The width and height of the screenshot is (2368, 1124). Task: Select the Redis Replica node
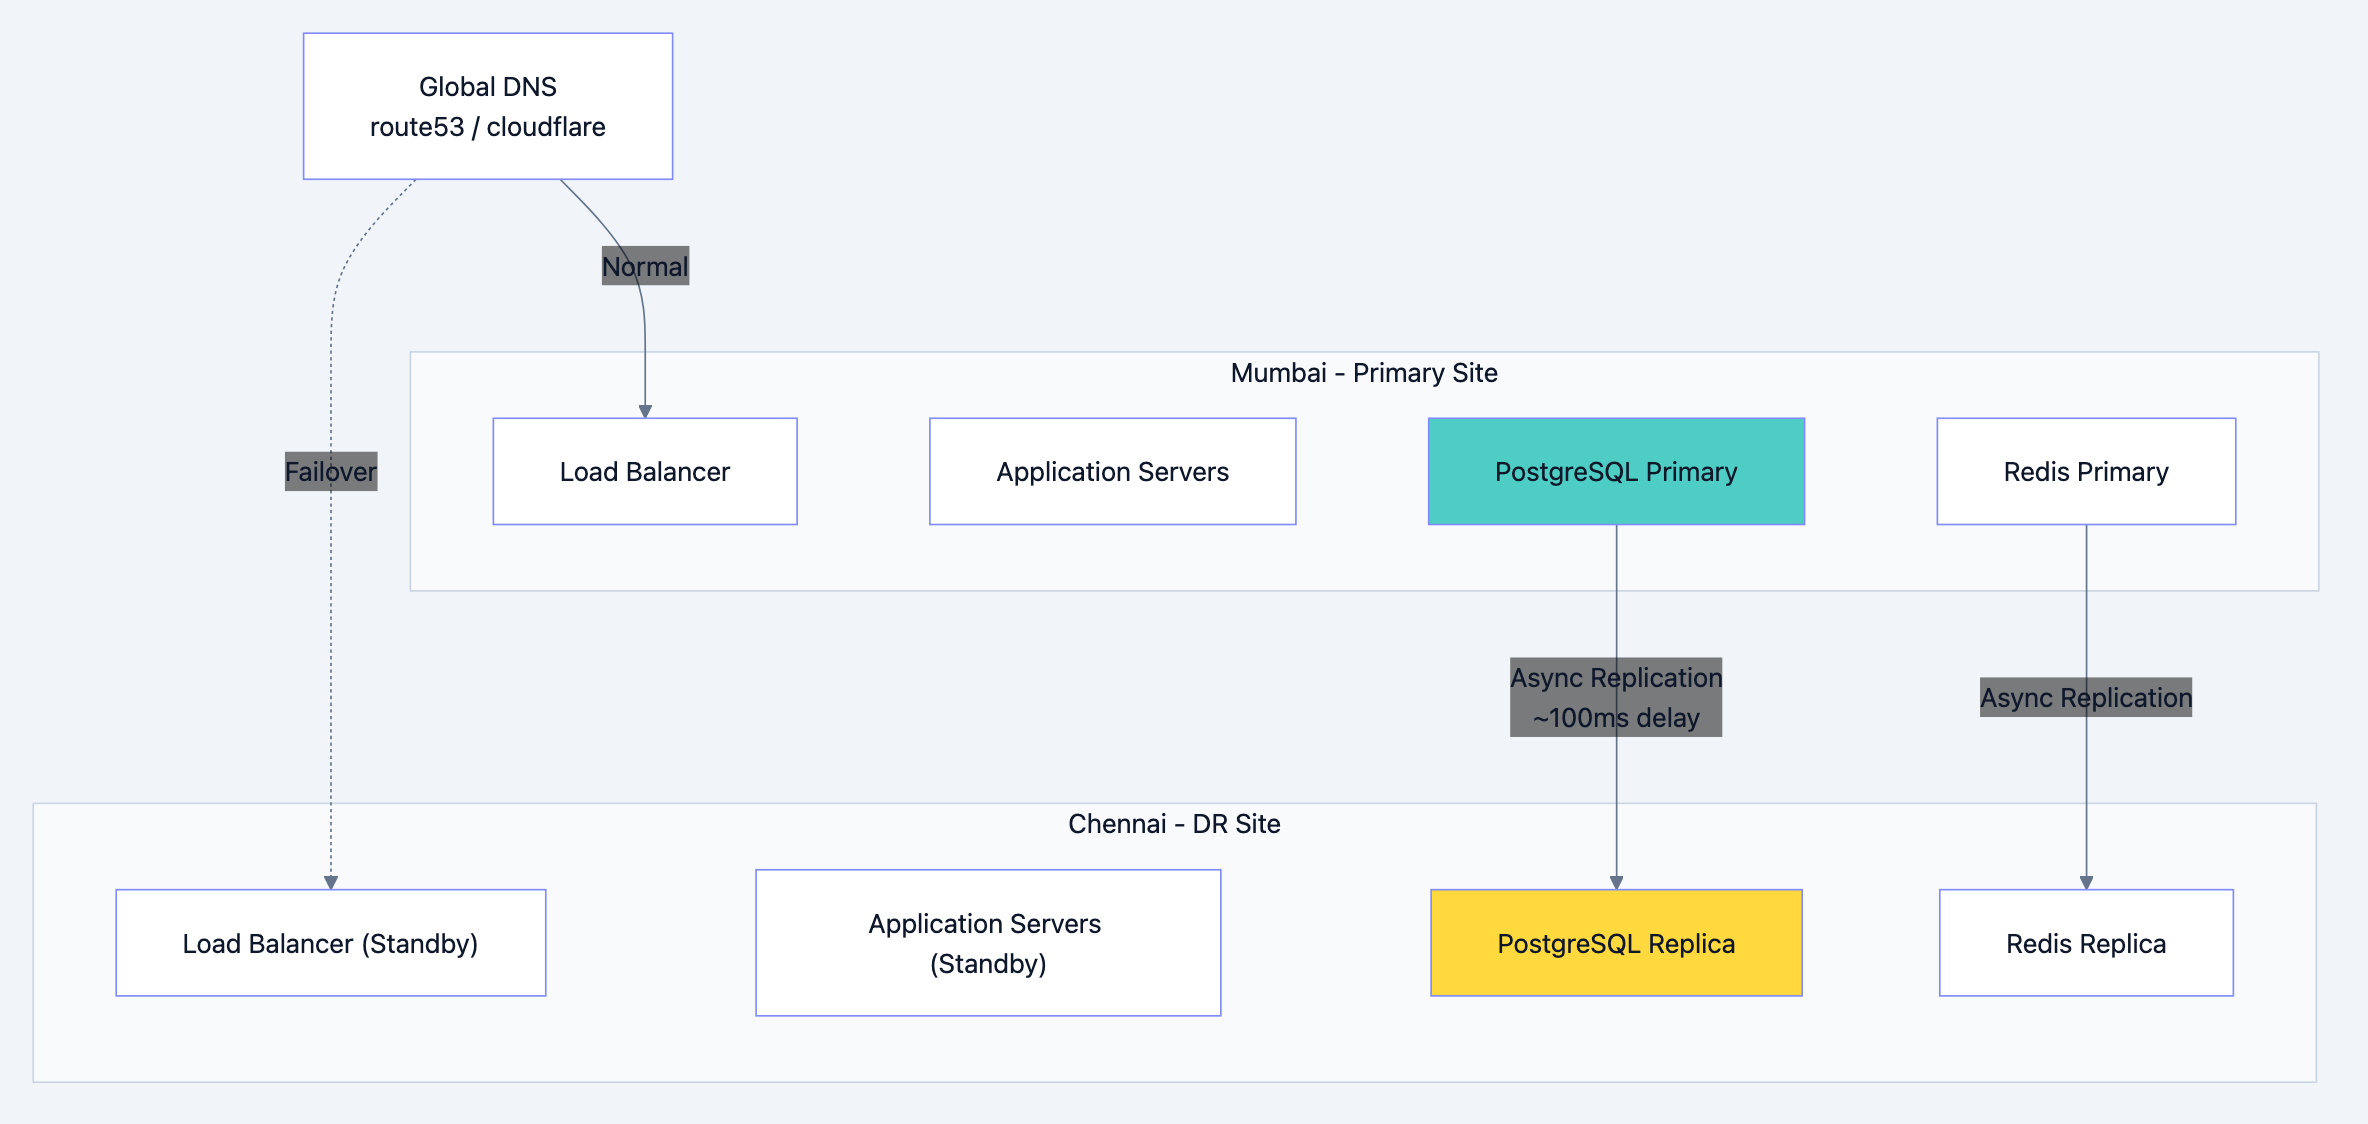(x=2086, y=942)
